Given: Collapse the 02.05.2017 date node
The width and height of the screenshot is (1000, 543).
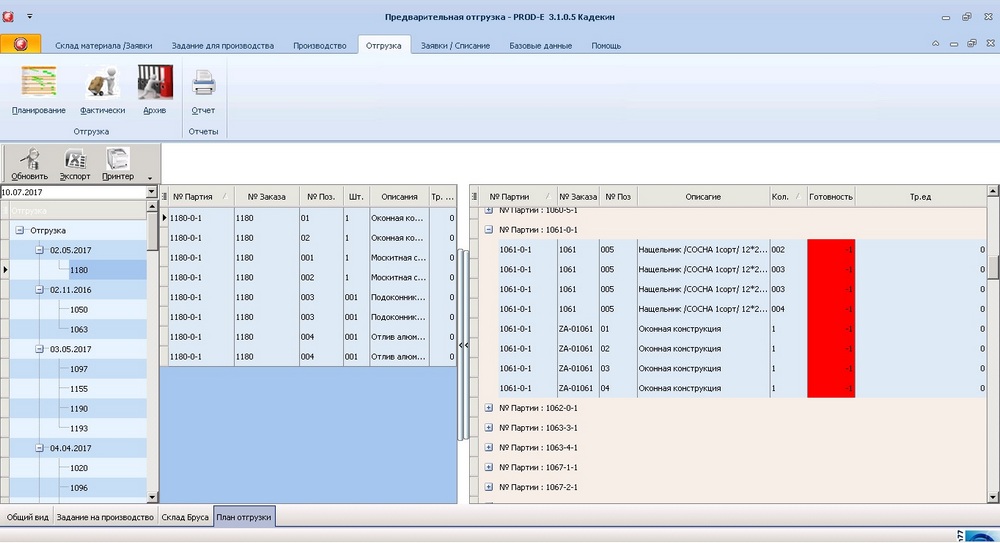Looking at the screenshot, I should coord(40,250).
